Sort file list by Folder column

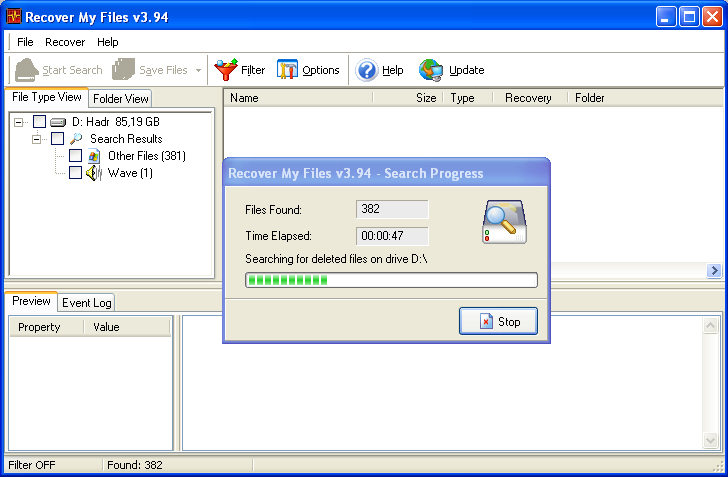646,98
